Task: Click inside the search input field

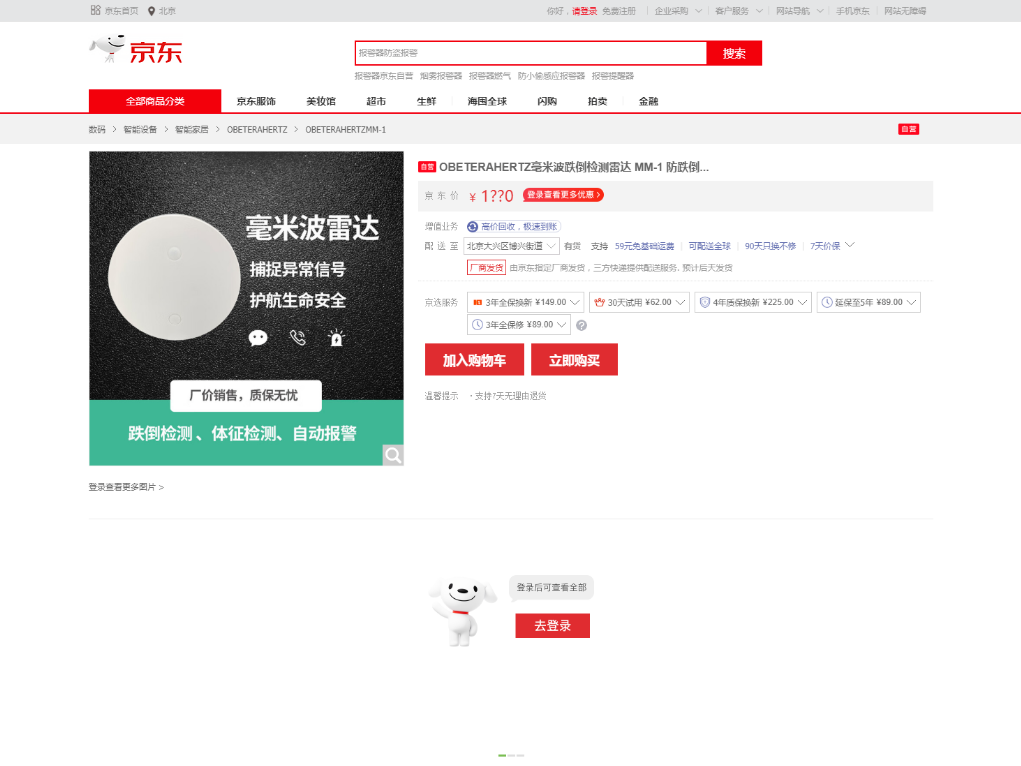Action: pyautogui.click(x=530, y=52)
